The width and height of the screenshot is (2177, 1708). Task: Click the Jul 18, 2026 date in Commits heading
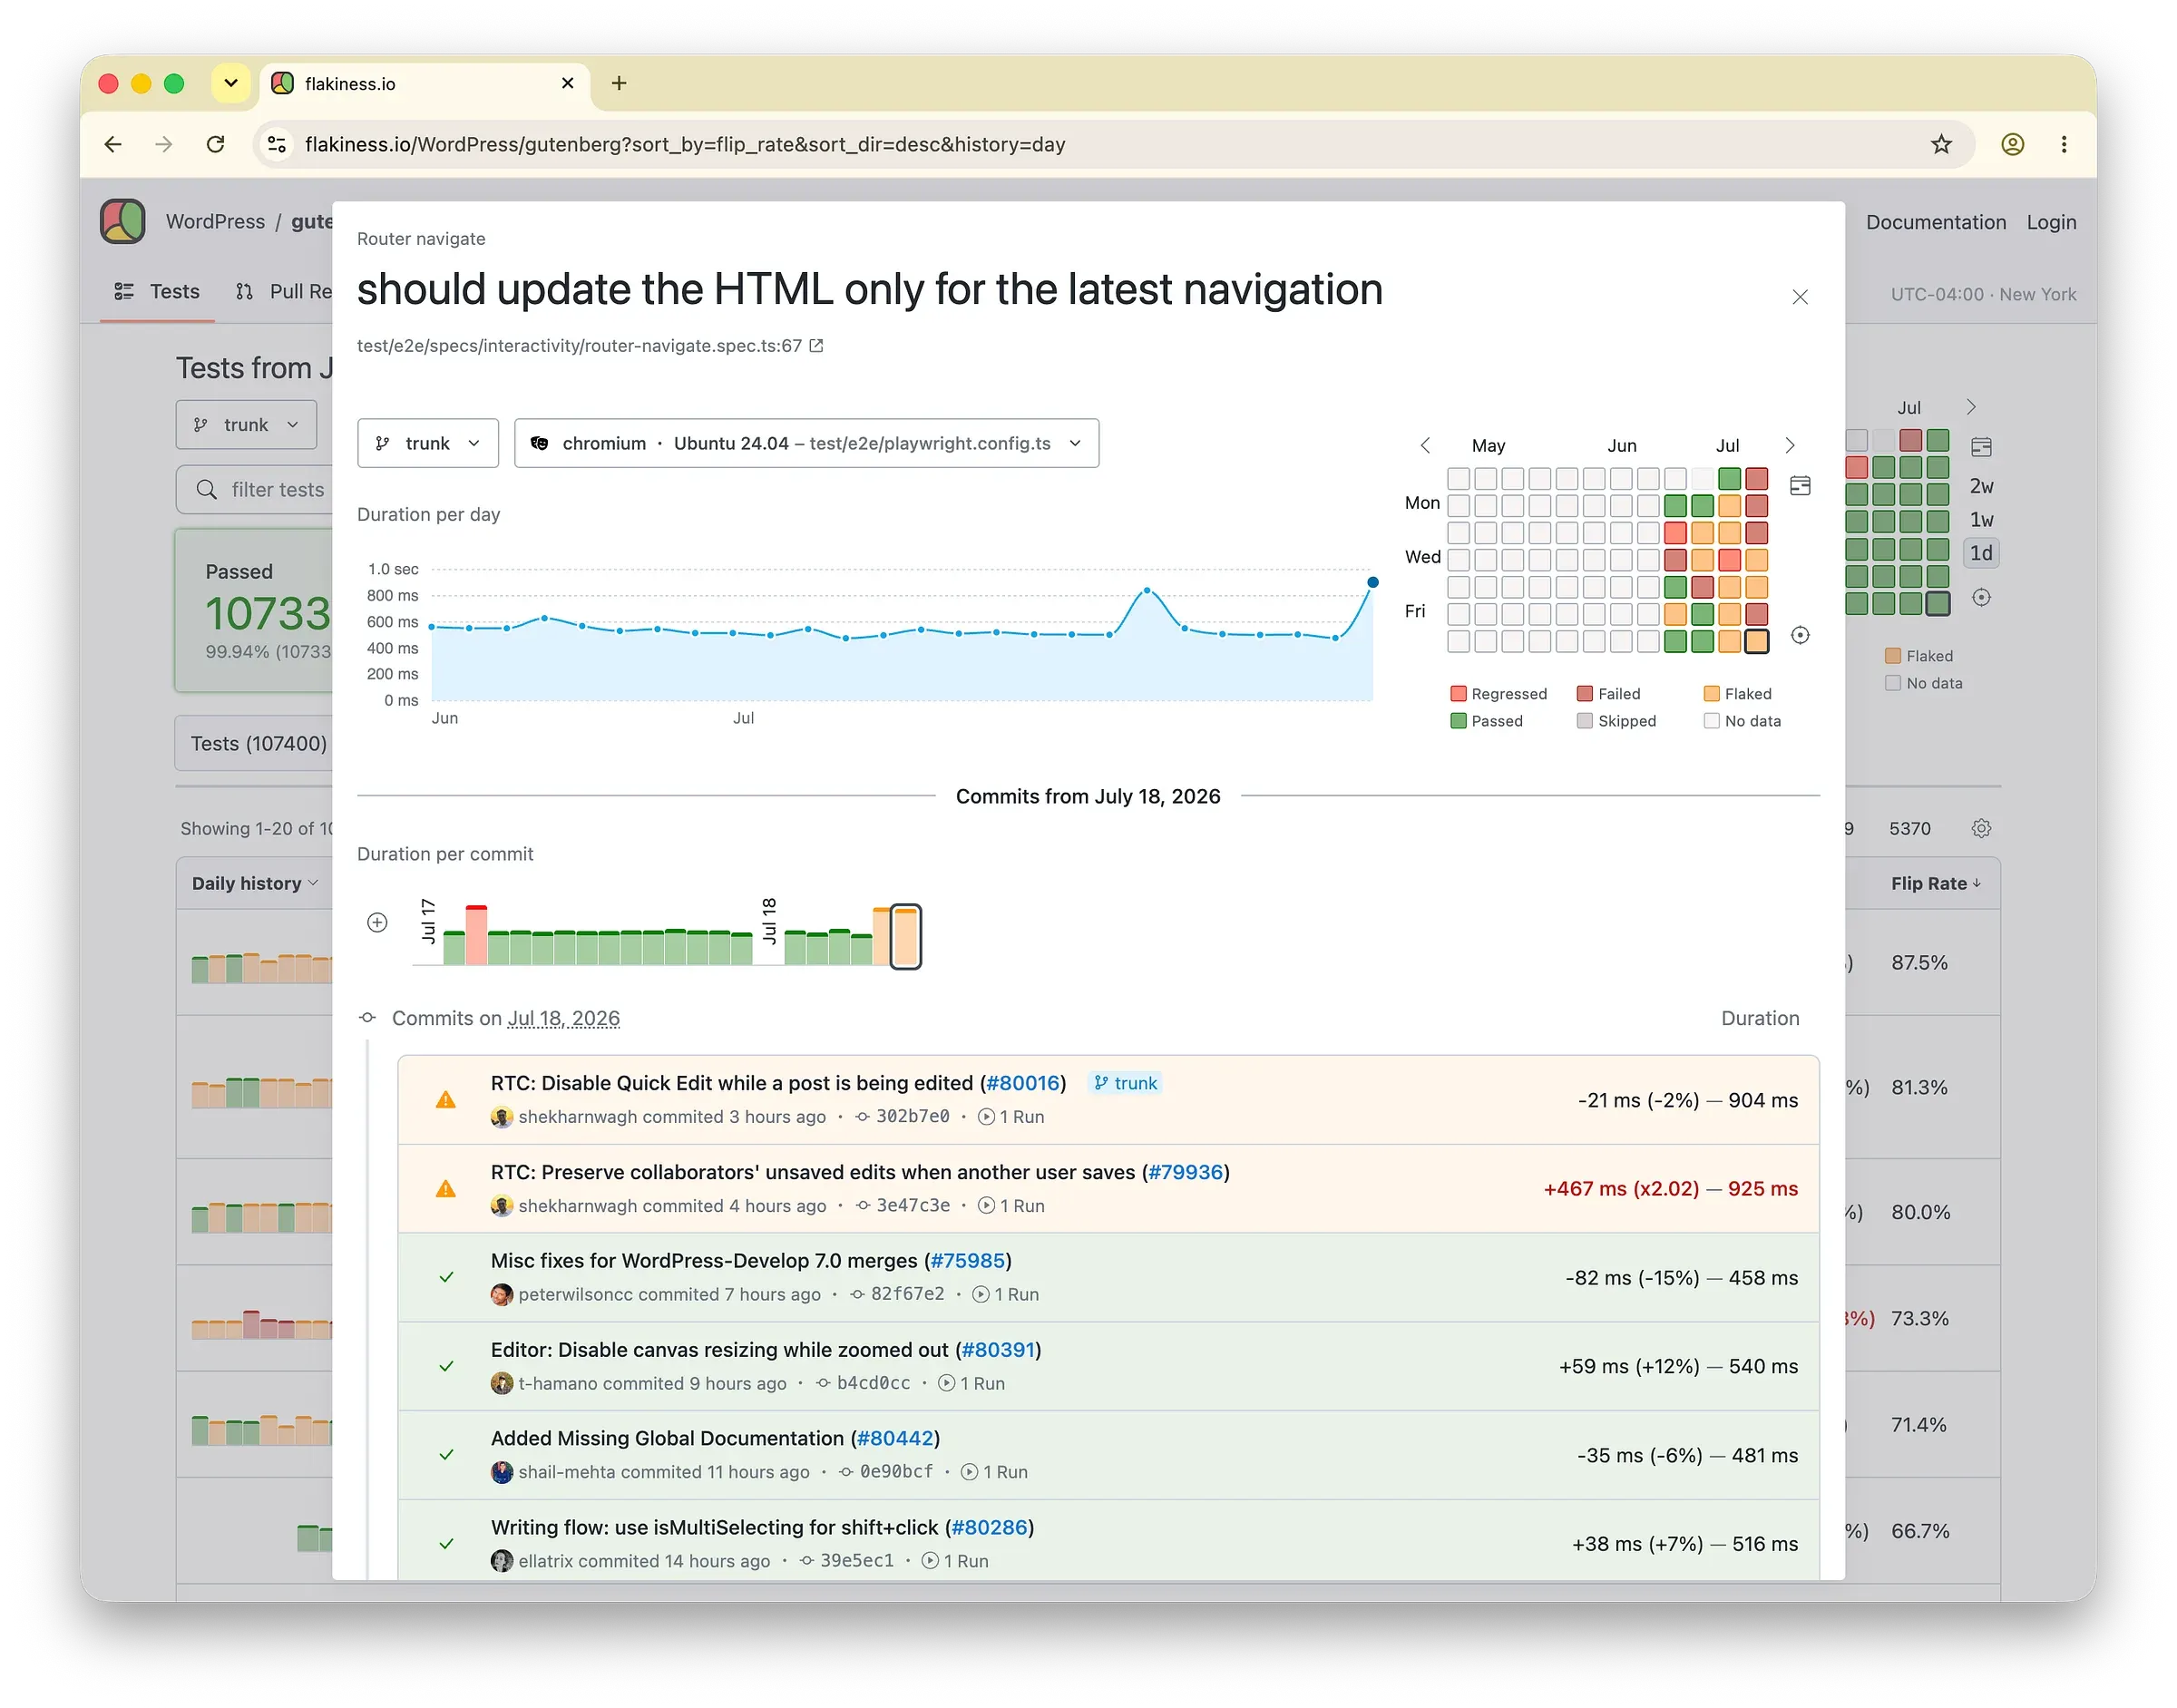coord(564,1018)
